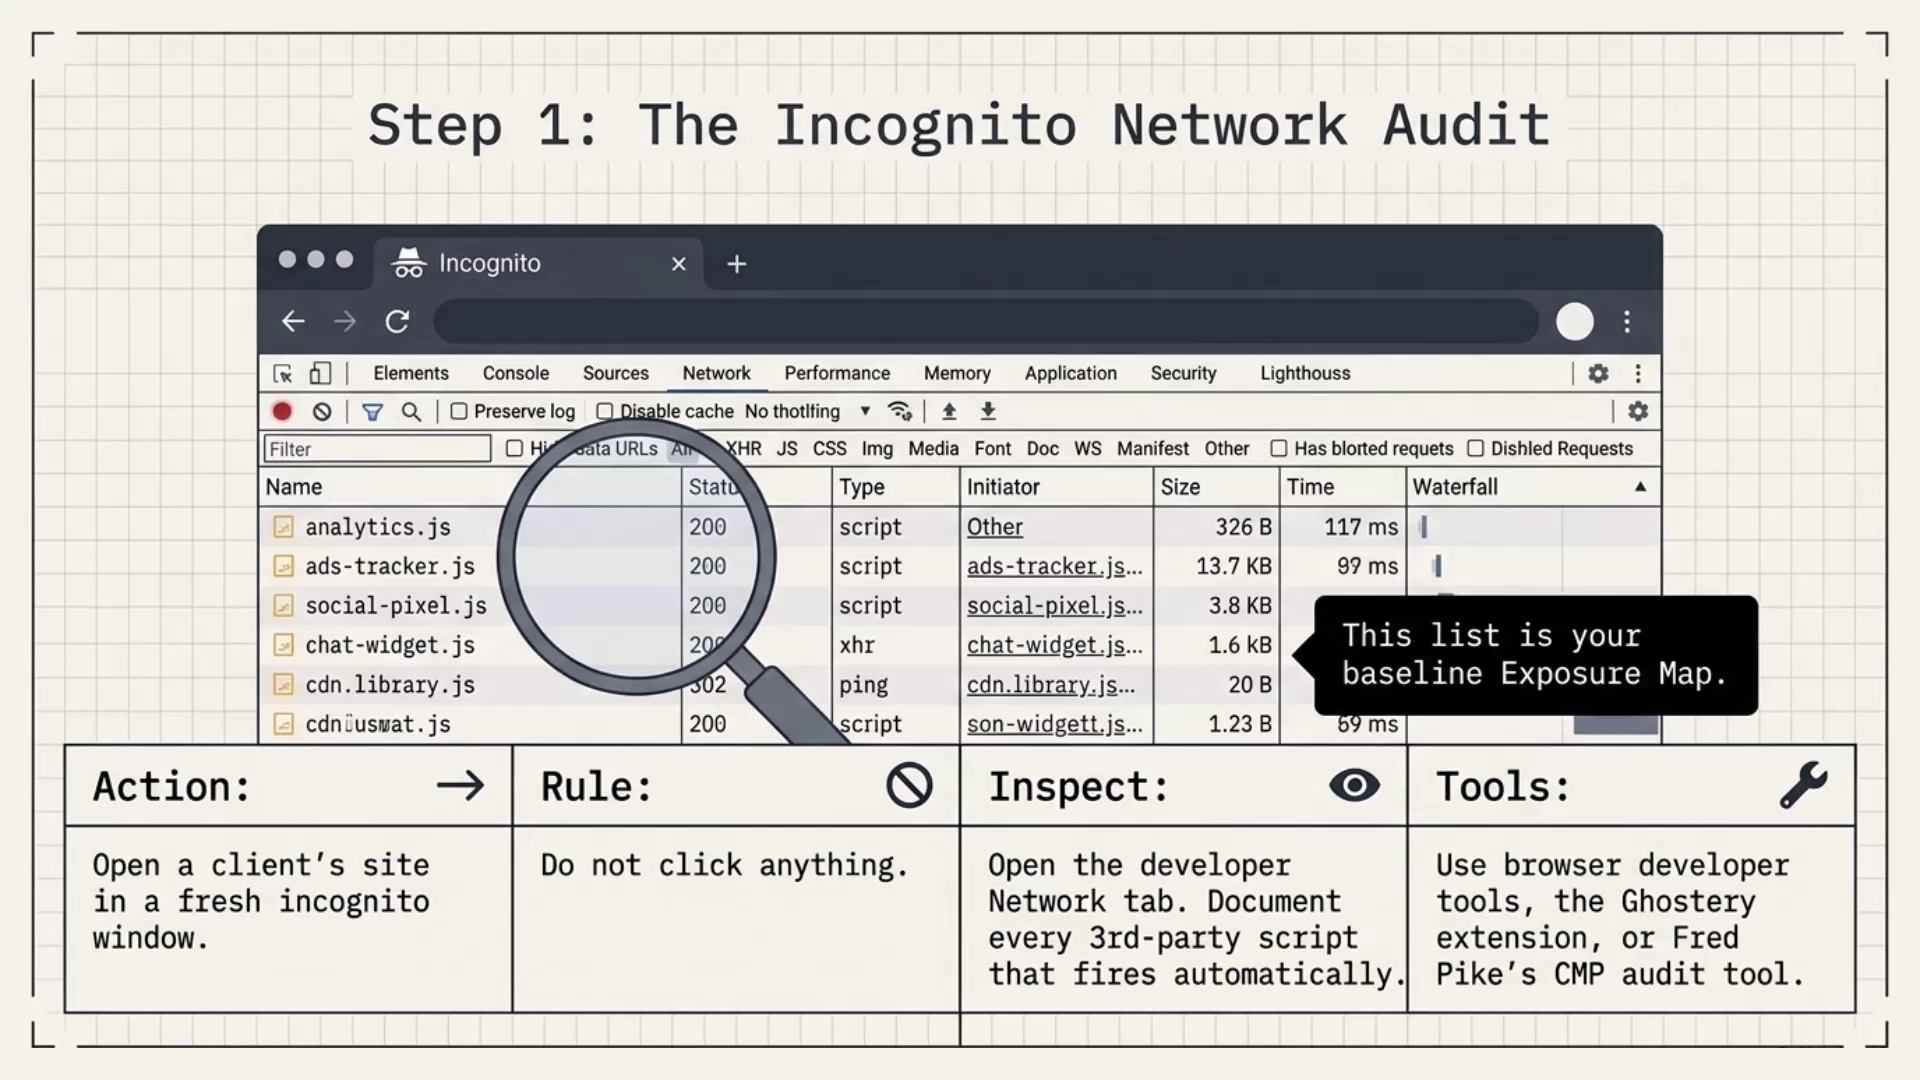Filter requests by WS type
Screen dimensions: 1920x1080
(x=1087, y=449)
